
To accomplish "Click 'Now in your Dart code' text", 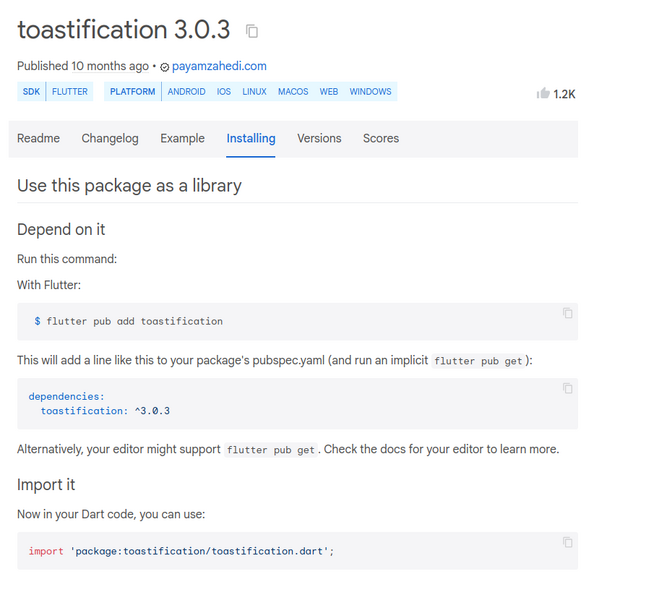I will tap(77, 514).
